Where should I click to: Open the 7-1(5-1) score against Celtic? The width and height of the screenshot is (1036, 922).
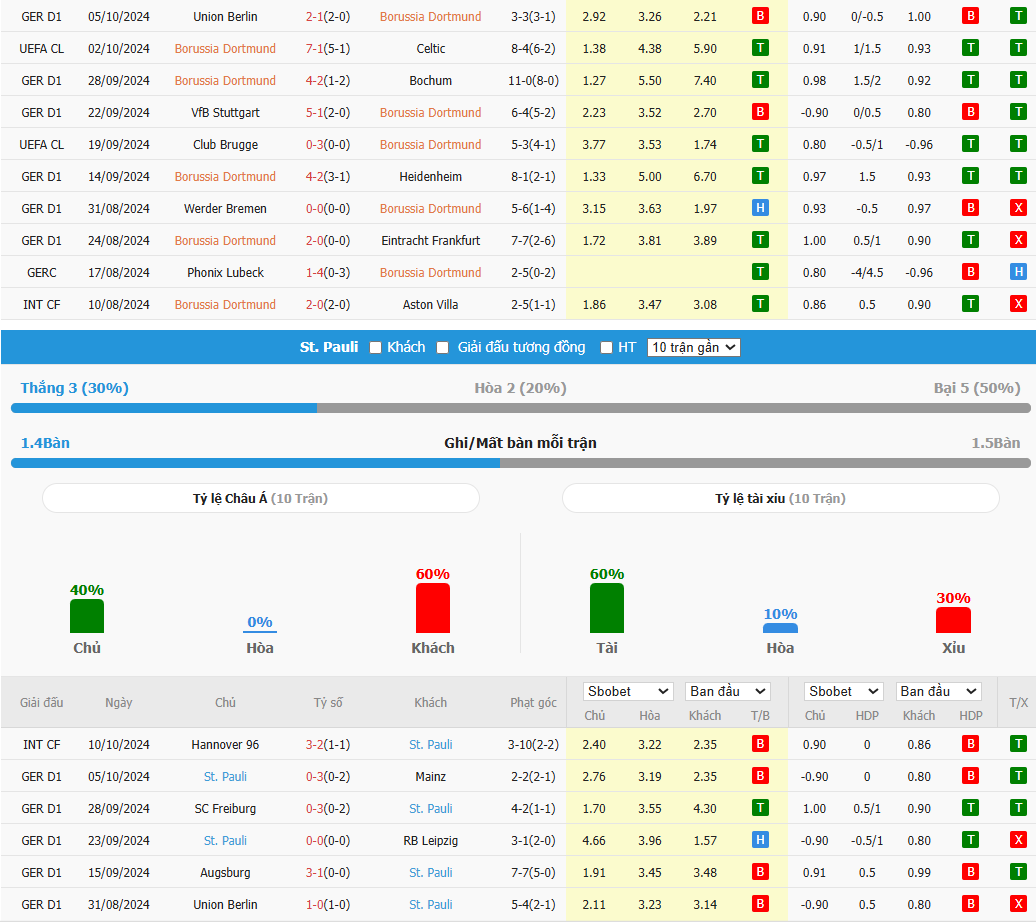[x=328, y=48]
